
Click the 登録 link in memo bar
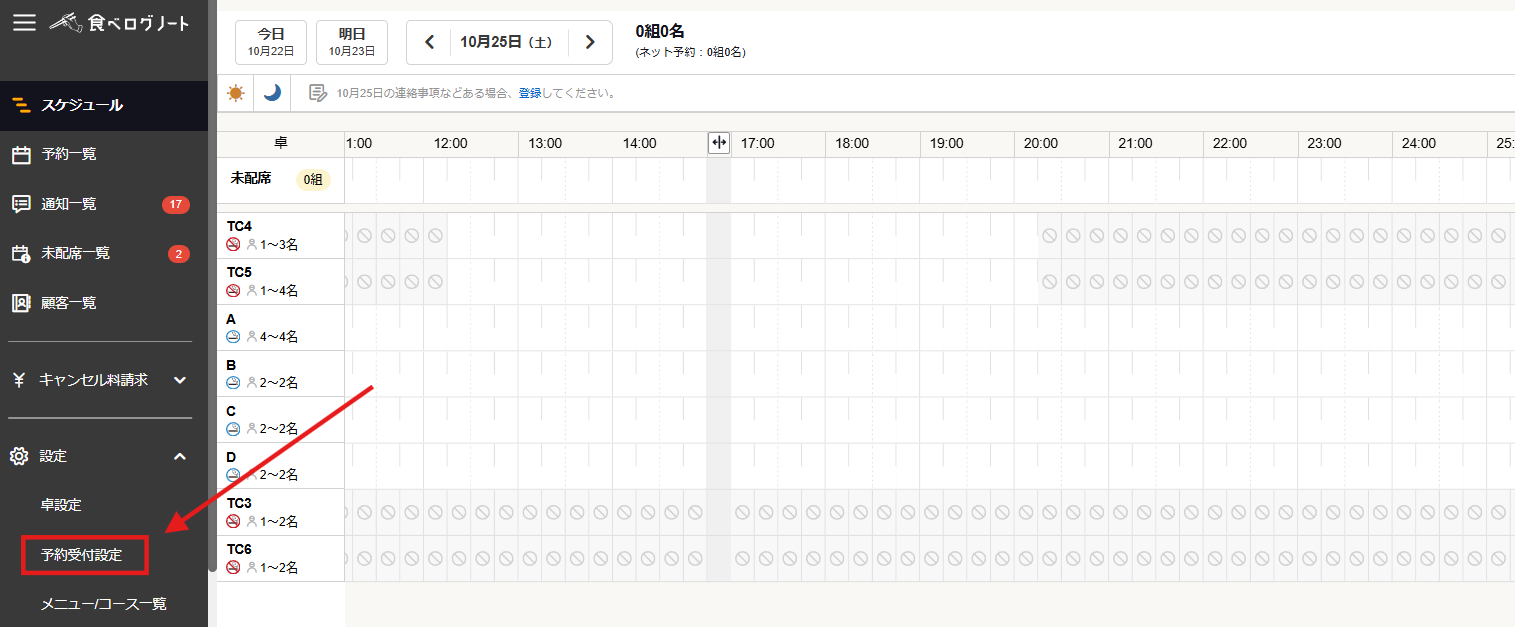tap(530, 93)
